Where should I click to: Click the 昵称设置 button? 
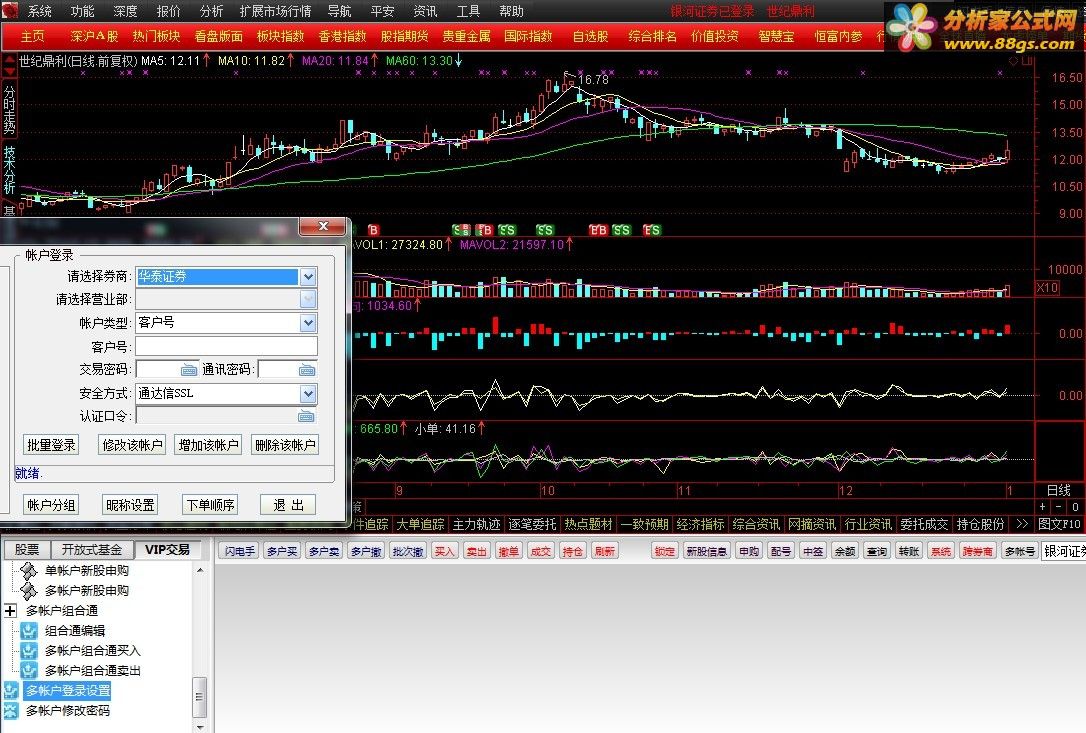[x=130, y=505]
